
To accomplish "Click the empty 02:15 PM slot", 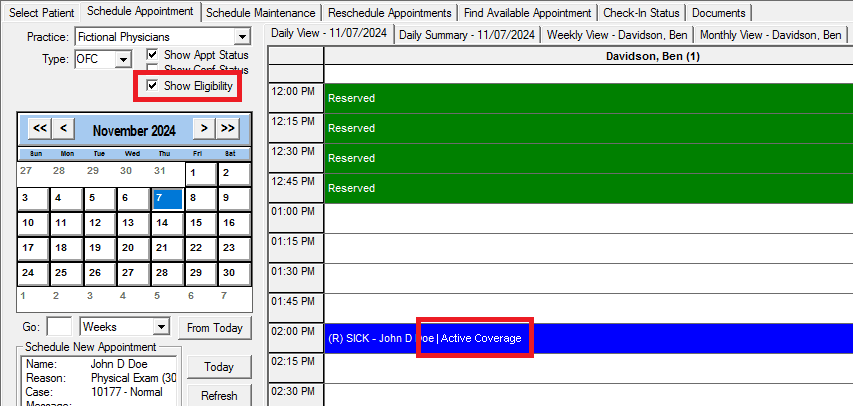I will pyautogui.click(x=589, y=368).
